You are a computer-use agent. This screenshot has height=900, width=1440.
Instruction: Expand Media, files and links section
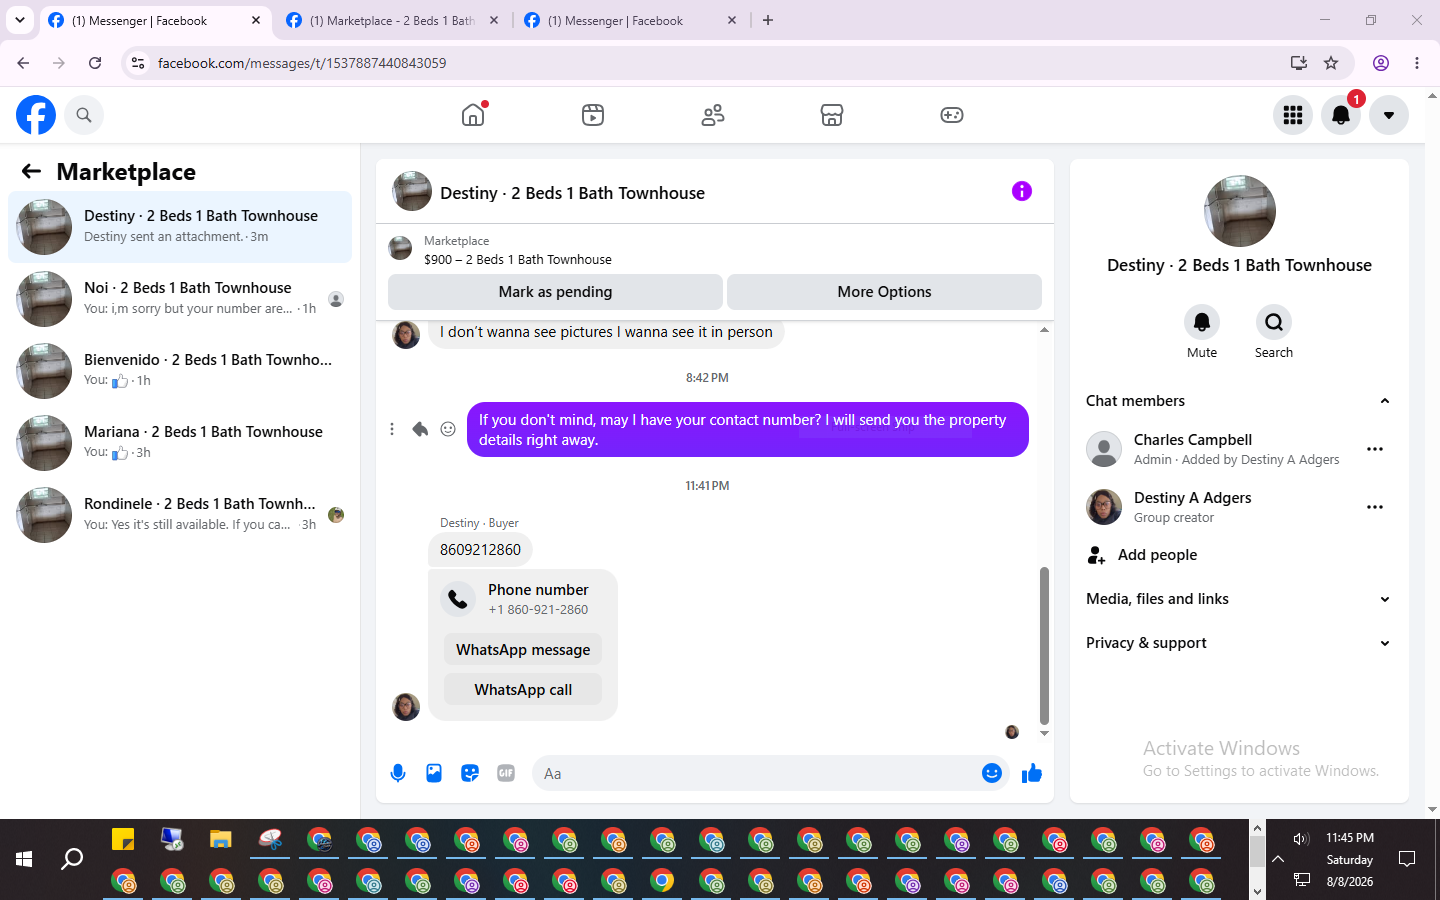(1238, 599)
